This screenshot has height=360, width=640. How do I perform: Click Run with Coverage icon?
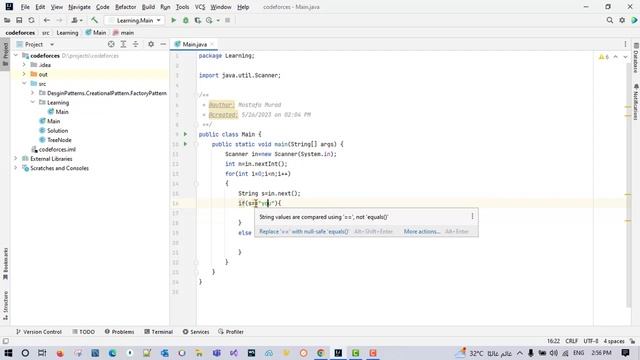198,20
